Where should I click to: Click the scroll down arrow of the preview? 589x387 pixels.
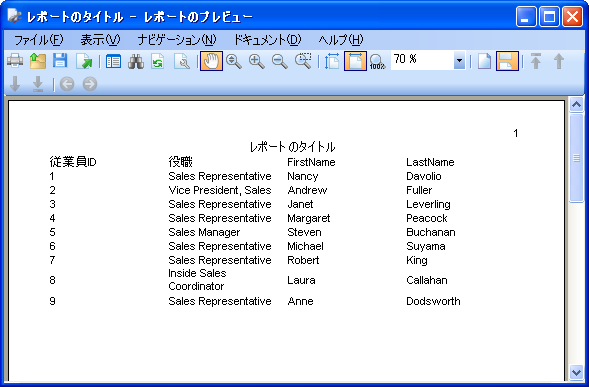(x=577, y=372)
